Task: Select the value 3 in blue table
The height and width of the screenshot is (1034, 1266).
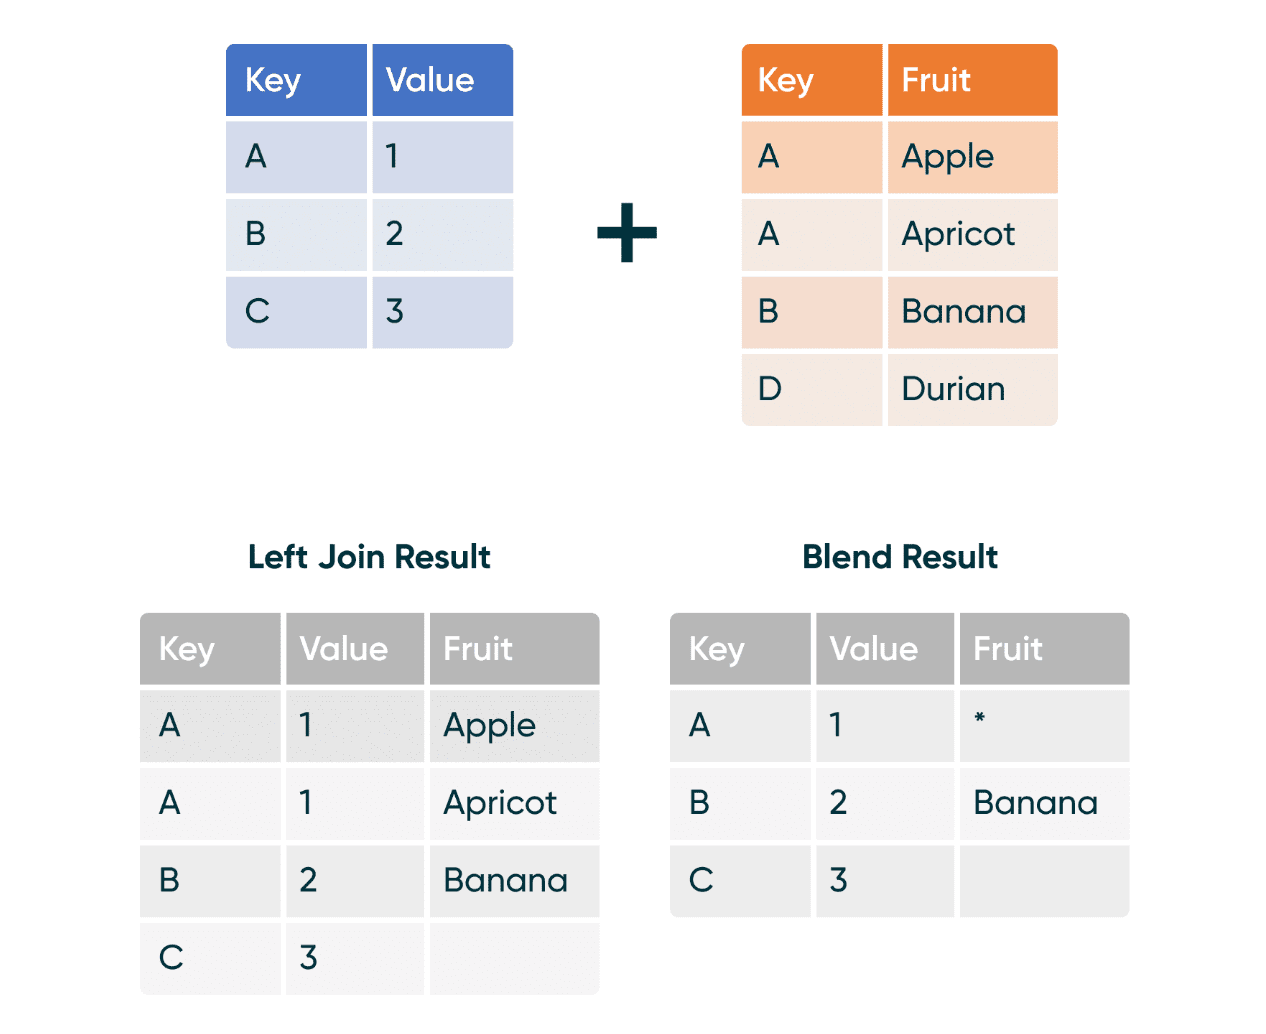Action: [x=442, y=312]
